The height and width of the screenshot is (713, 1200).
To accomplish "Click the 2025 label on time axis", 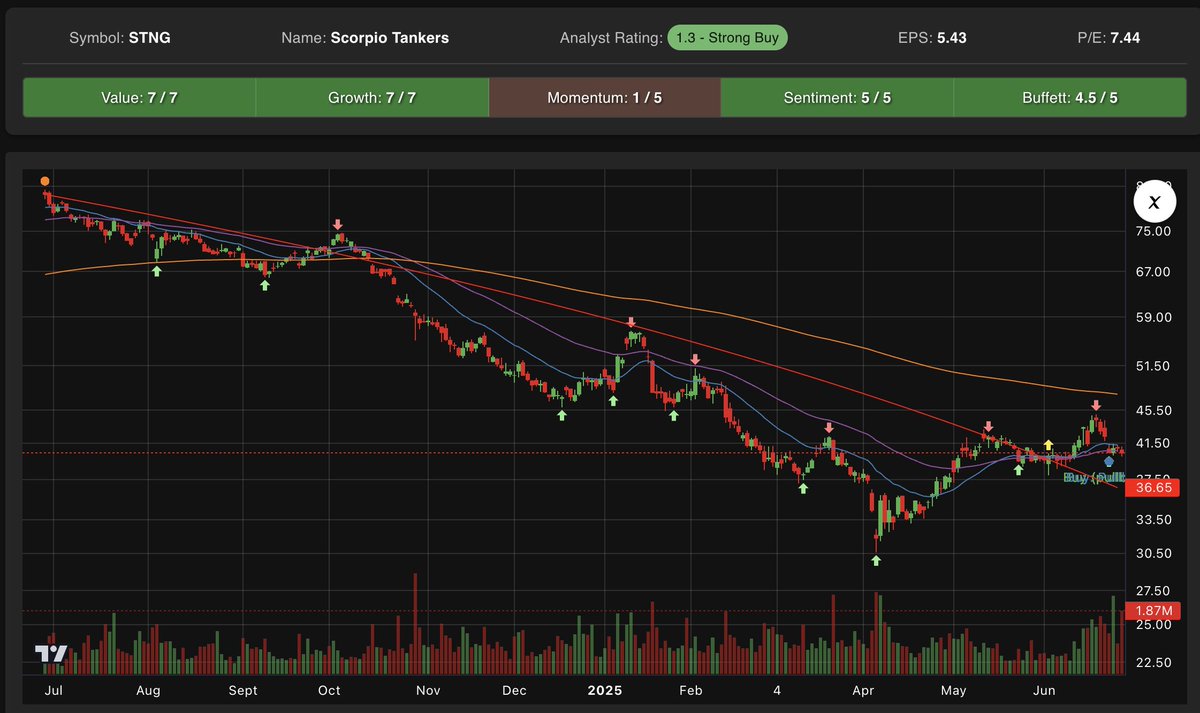I will coord(605,691).
